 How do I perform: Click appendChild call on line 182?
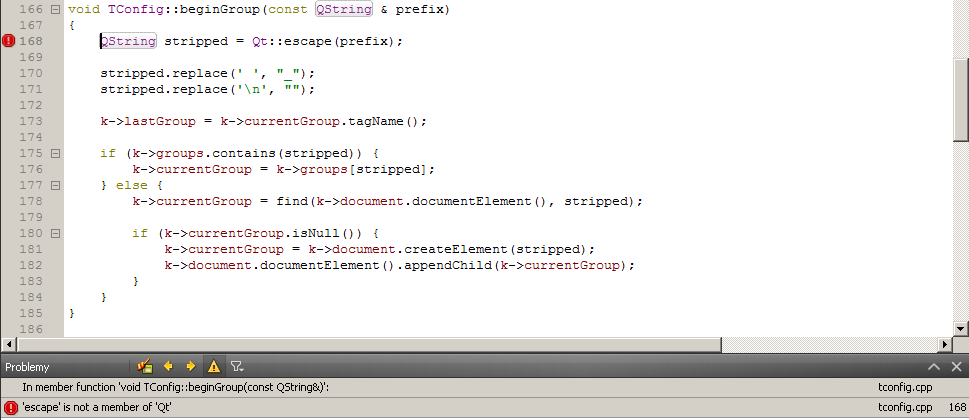click(449, 266)
